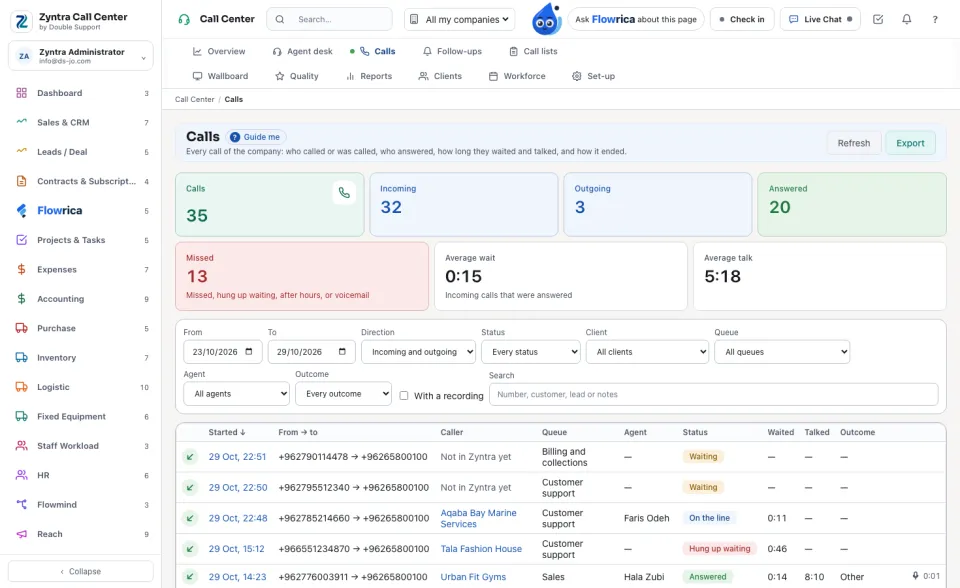The height and width of the screenshot is (588, 960).
Task: Click the Check in button
Action: [x=742, y=20]
